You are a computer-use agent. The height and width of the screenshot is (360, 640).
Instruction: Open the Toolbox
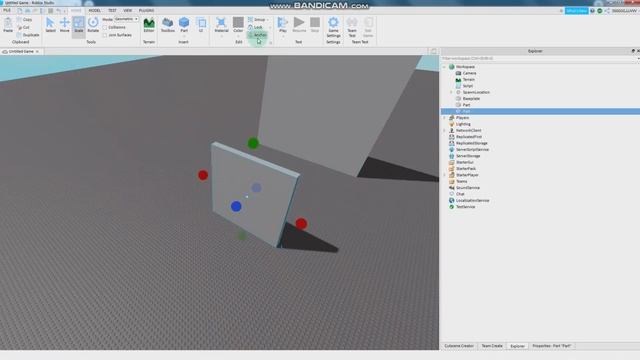click(x=167, y=25)
